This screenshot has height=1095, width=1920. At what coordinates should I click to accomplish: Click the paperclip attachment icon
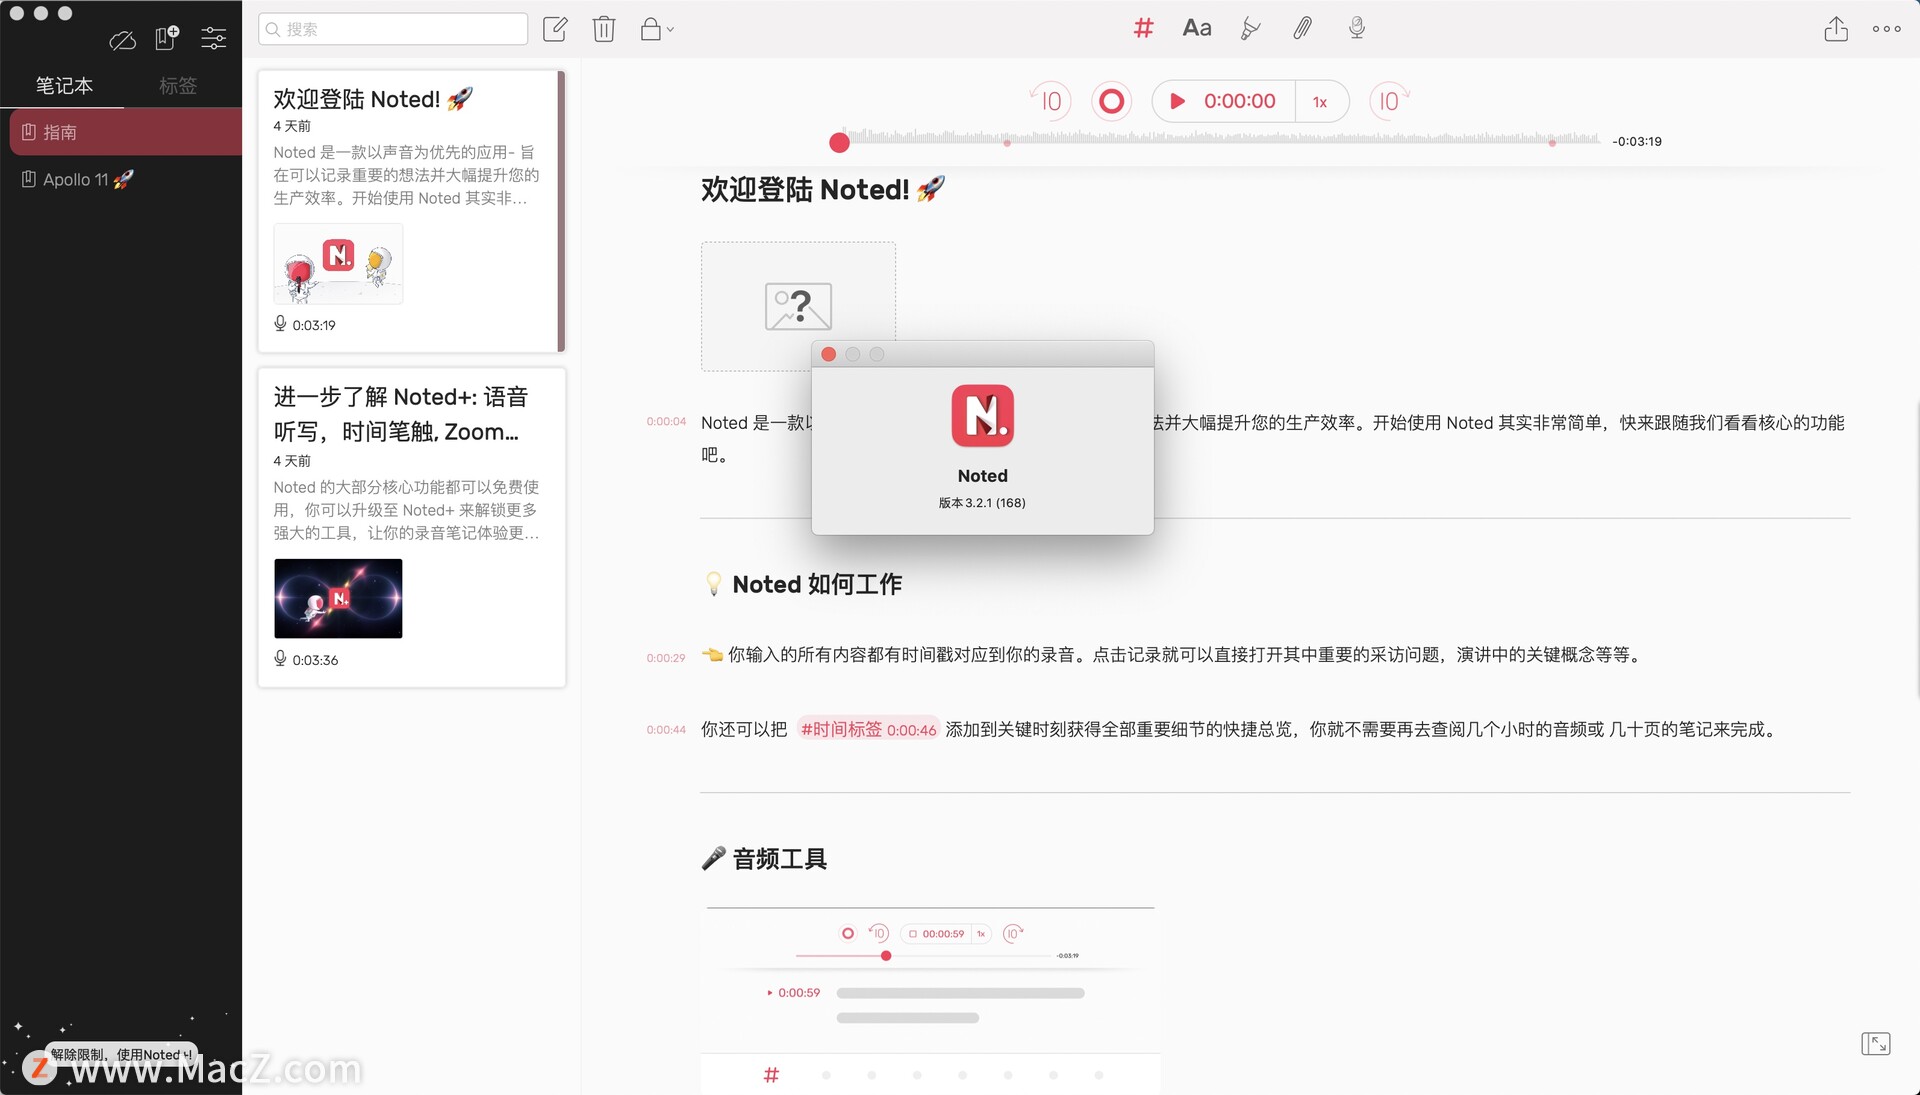coord(1302,28)
